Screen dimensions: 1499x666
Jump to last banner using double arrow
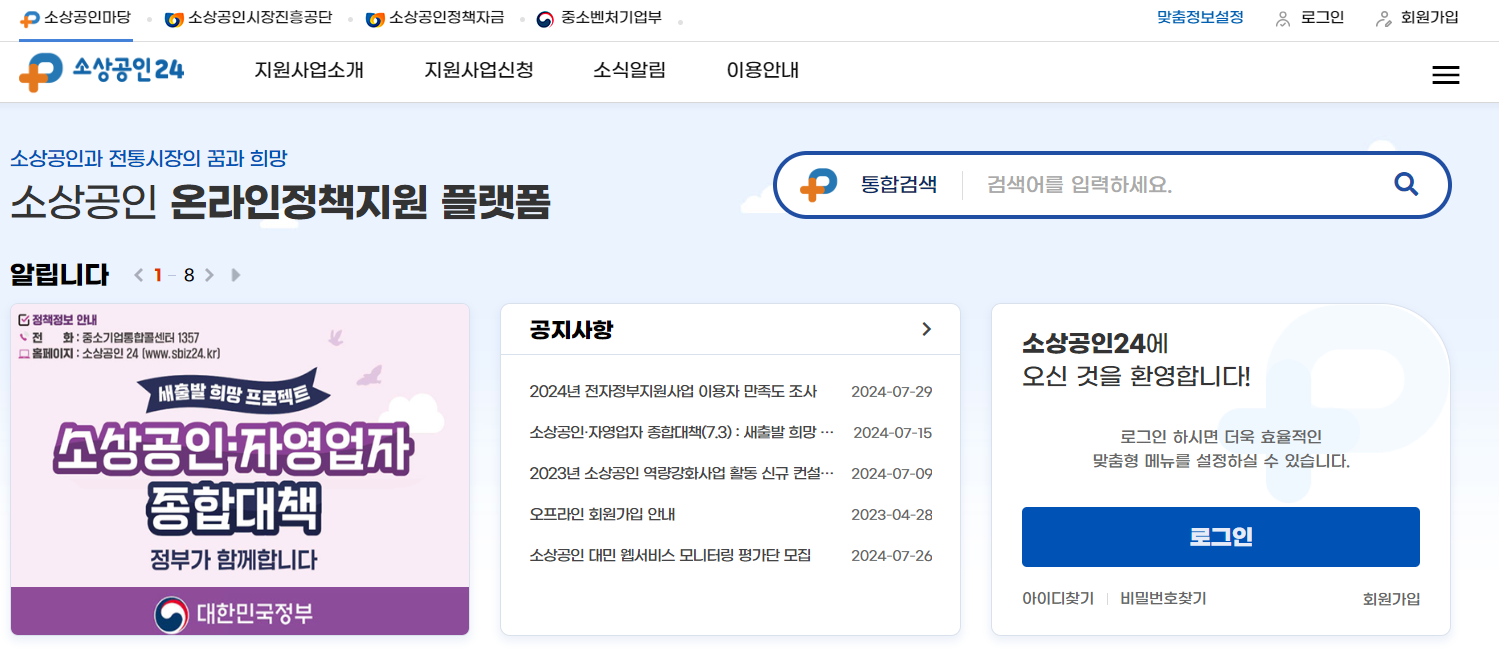pos(235,274)
